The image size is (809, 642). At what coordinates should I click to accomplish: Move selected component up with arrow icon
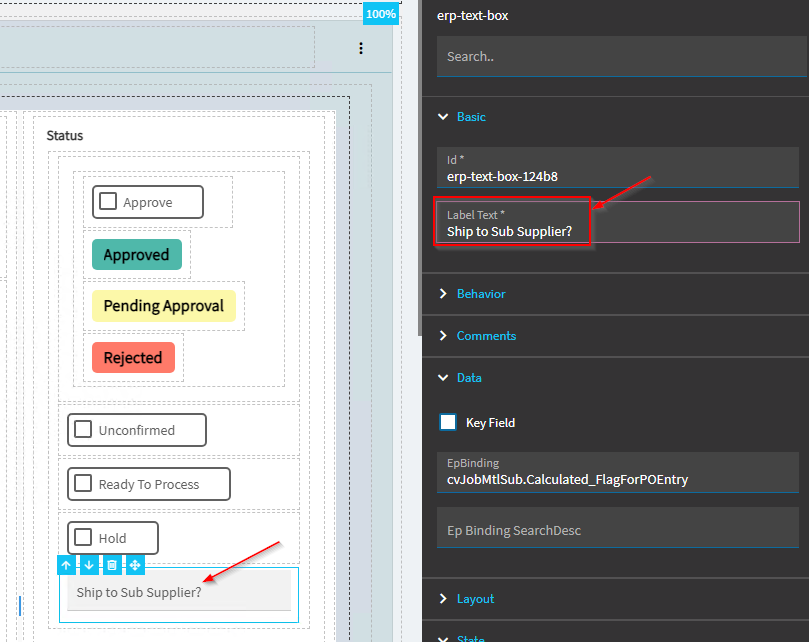tap(66, 565)
